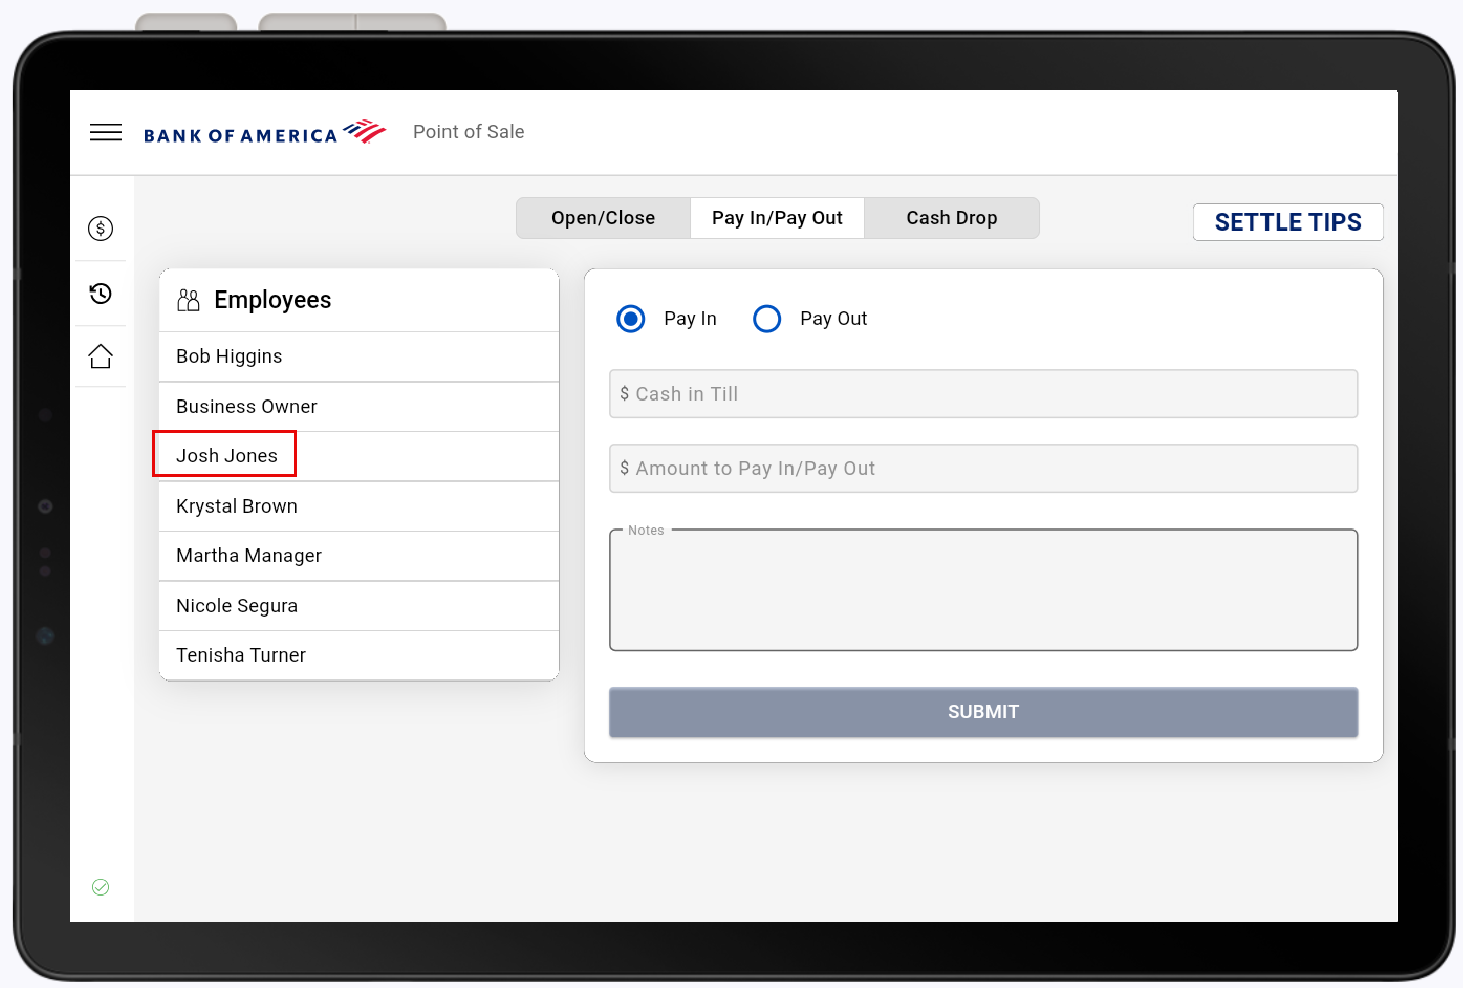The image size is (1463, 988).
Task: Pick Tenisha Turner in the Employees list
Action: [x=240, y=655]
